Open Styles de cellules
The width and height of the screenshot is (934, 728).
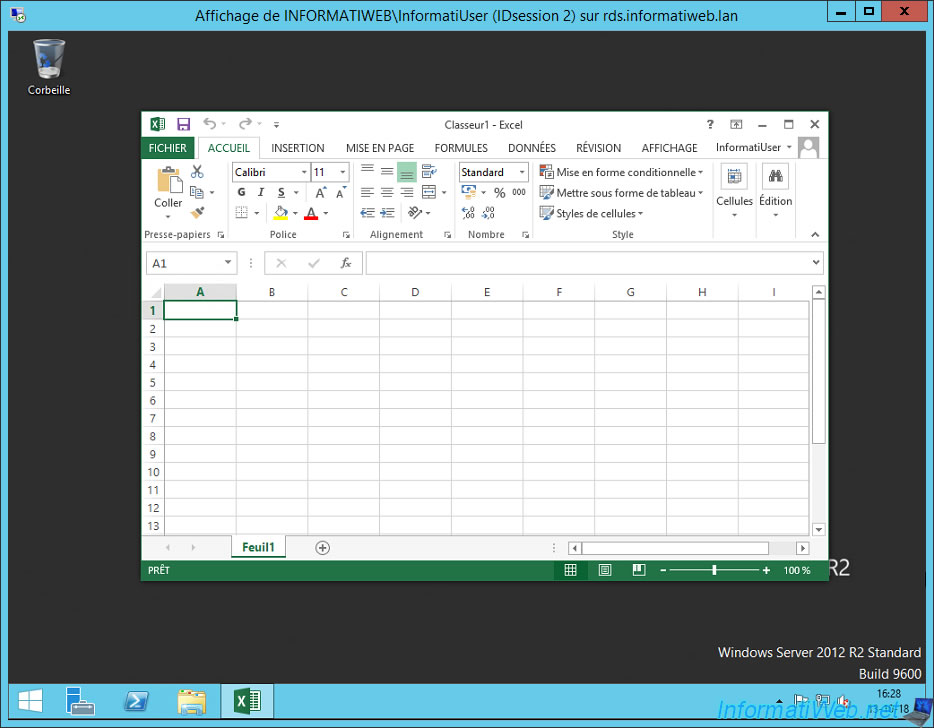coord(591,213)
